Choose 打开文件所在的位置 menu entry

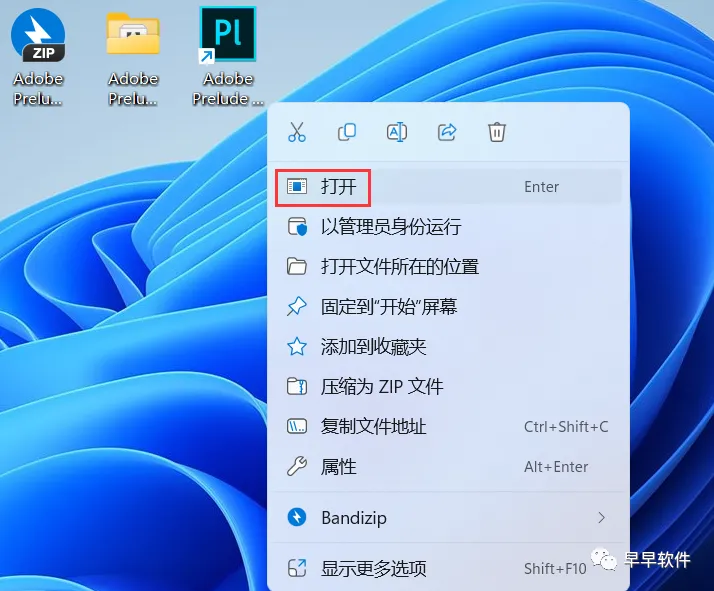449,267
